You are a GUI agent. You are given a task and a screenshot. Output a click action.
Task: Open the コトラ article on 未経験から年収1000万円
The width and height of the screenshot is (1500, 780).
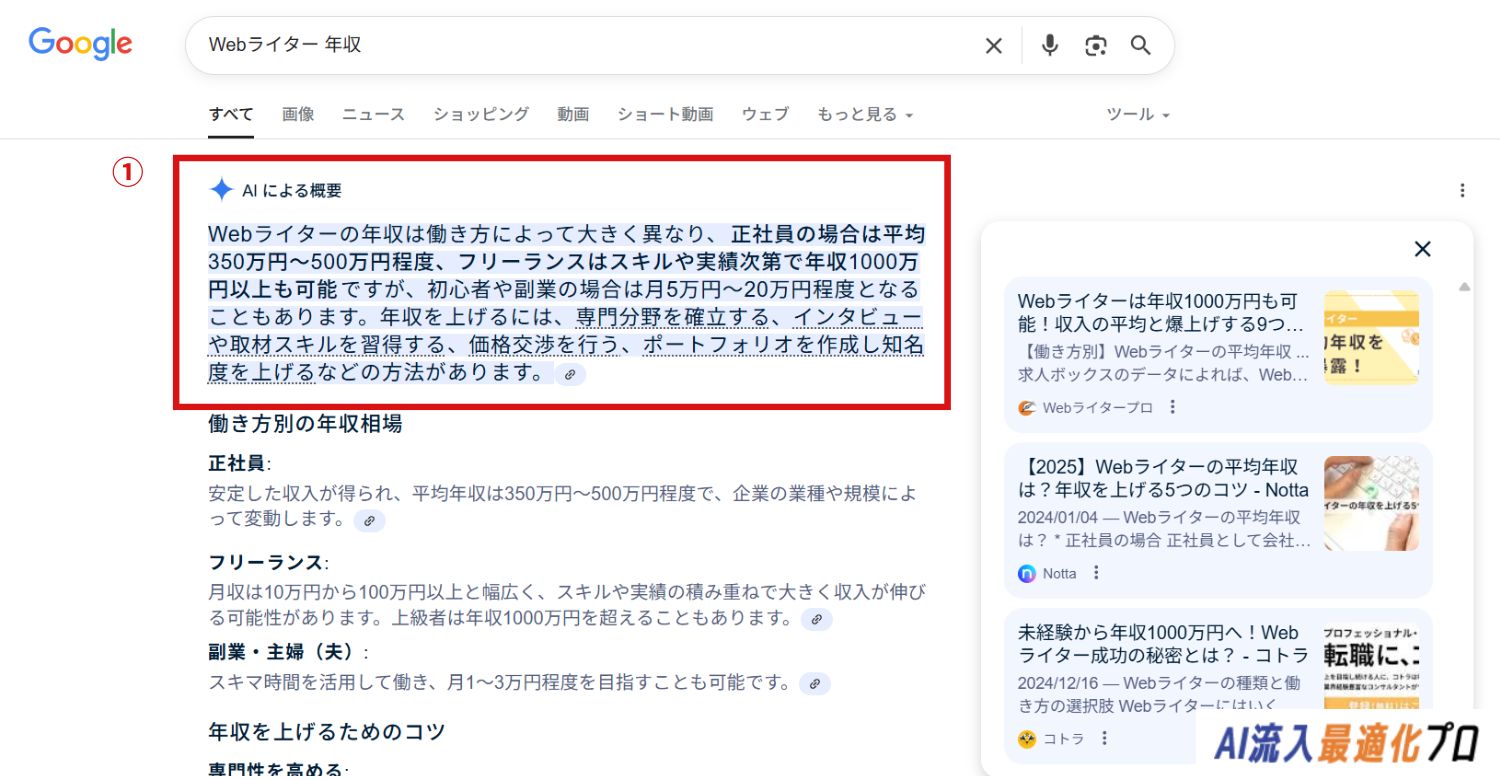coord(1162,644)
